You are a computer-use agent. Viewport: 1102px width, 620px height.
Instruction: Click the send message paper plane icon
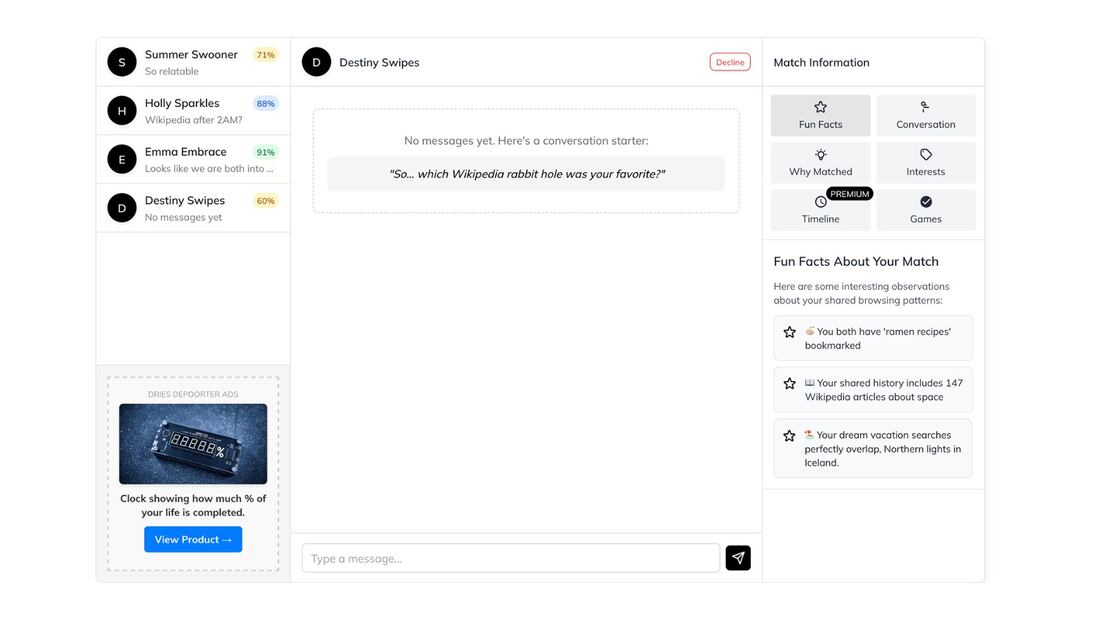[738, 558]
